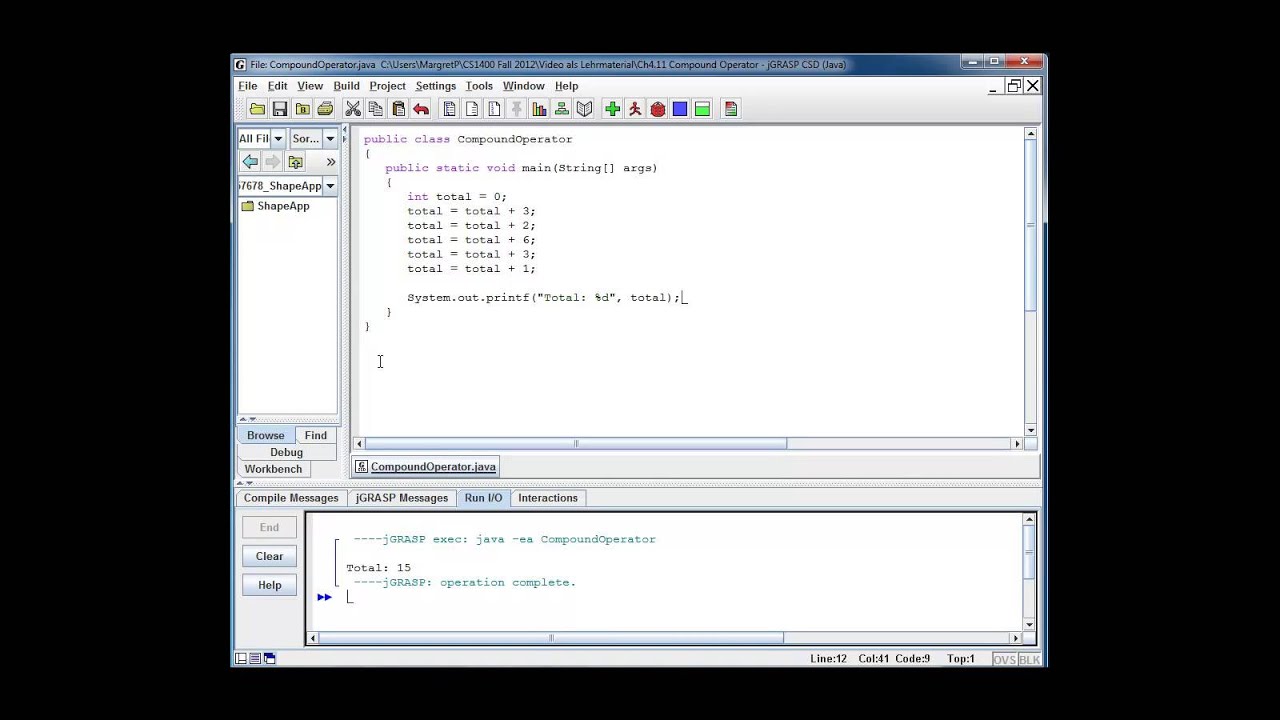
Task: Click the red document icon in toolbar
Action: (731, 109)
